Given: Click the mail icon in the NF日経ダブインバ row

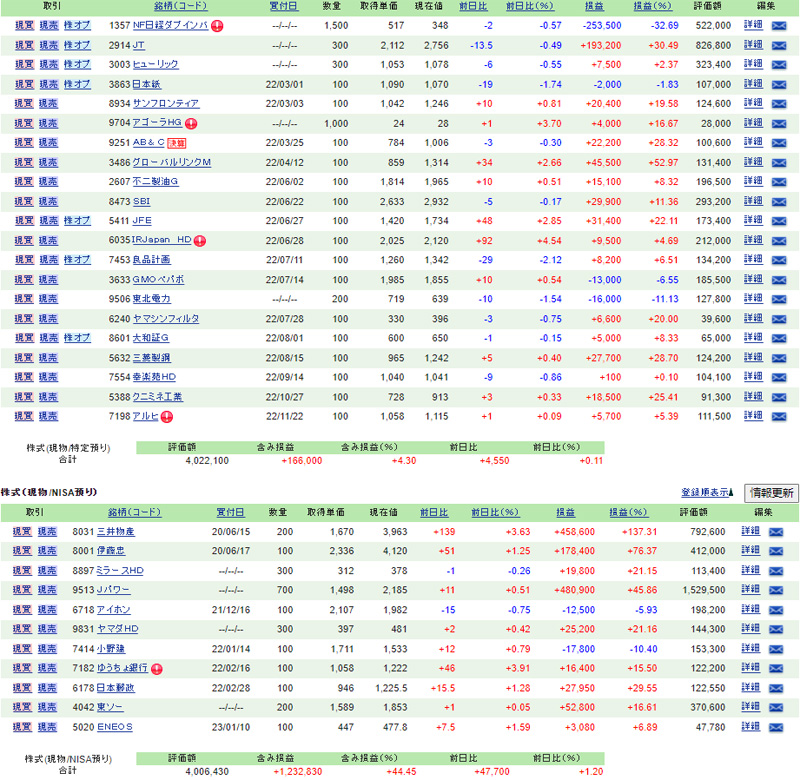Looking at the screenshot, I should click(x=779, y=26).
